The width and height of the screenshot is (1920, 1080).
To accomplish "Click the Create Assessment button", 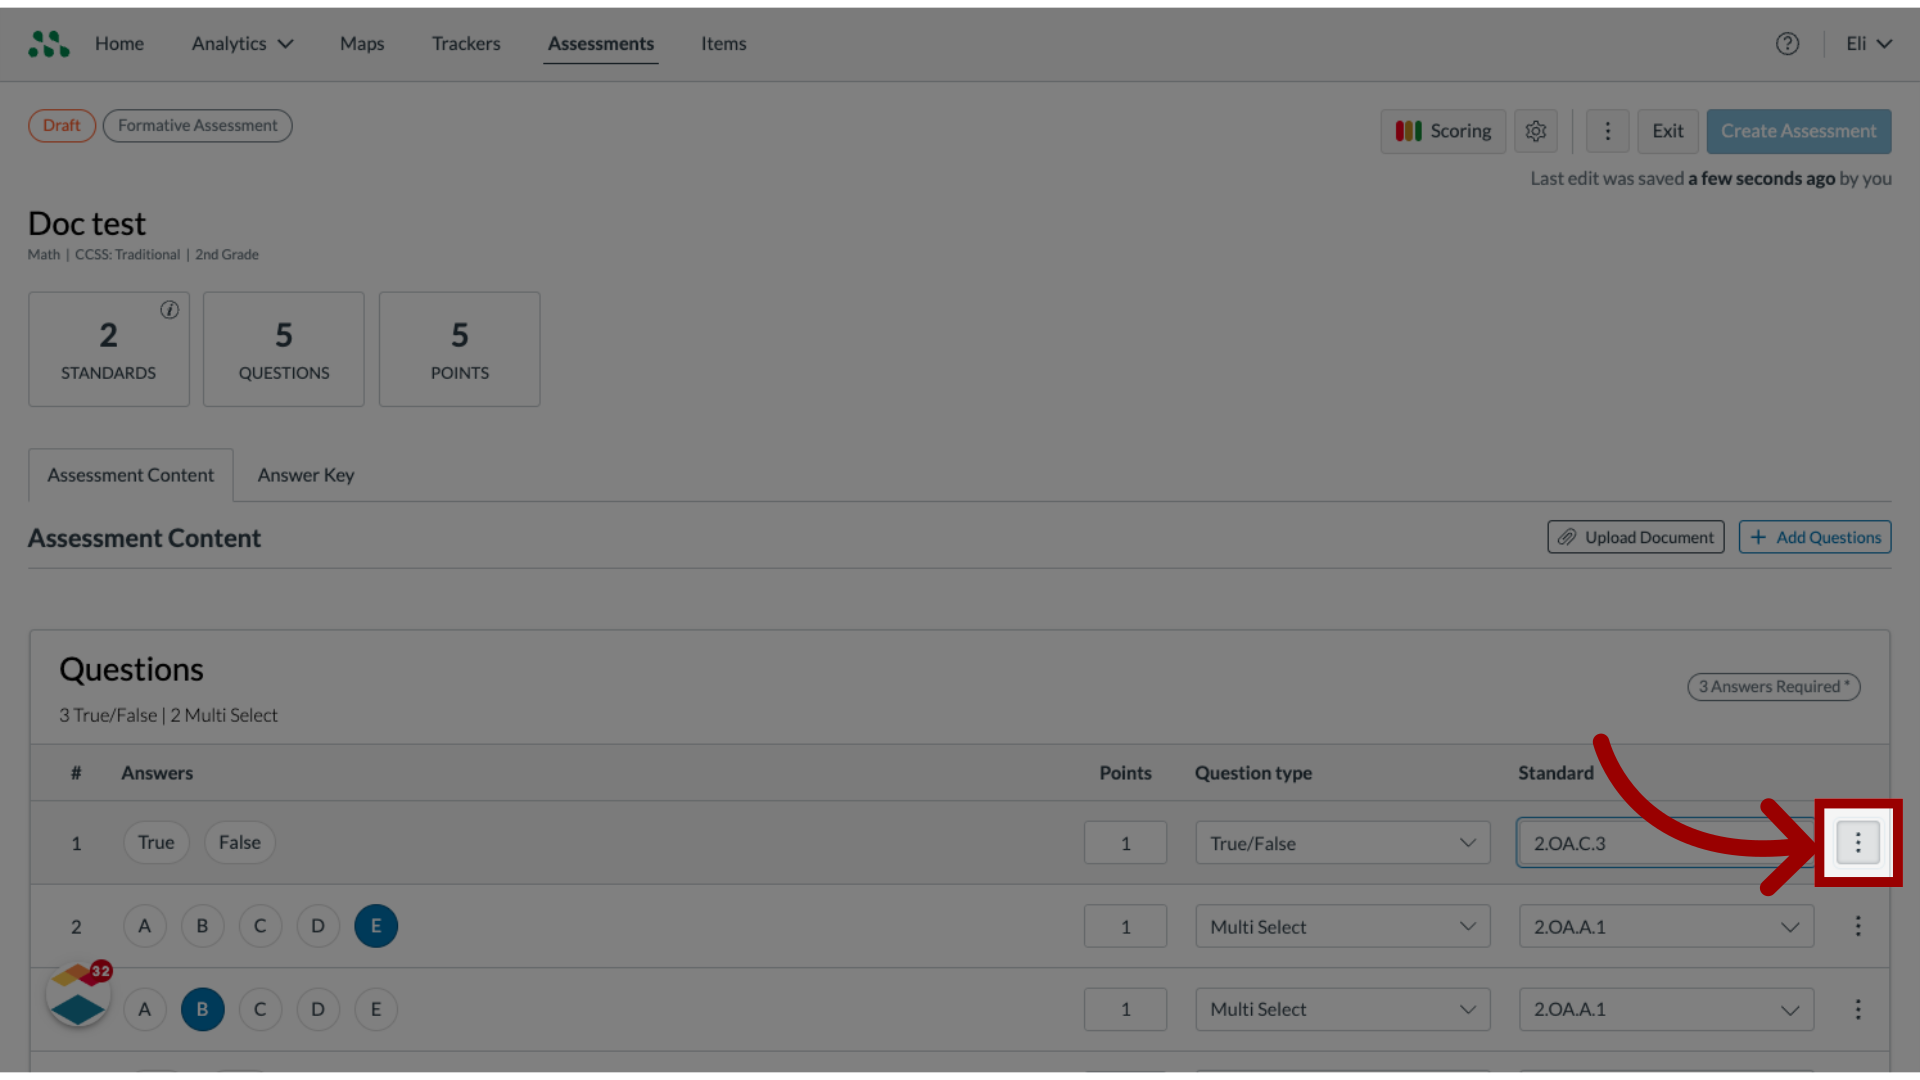I will click(x=1799, y=131).
